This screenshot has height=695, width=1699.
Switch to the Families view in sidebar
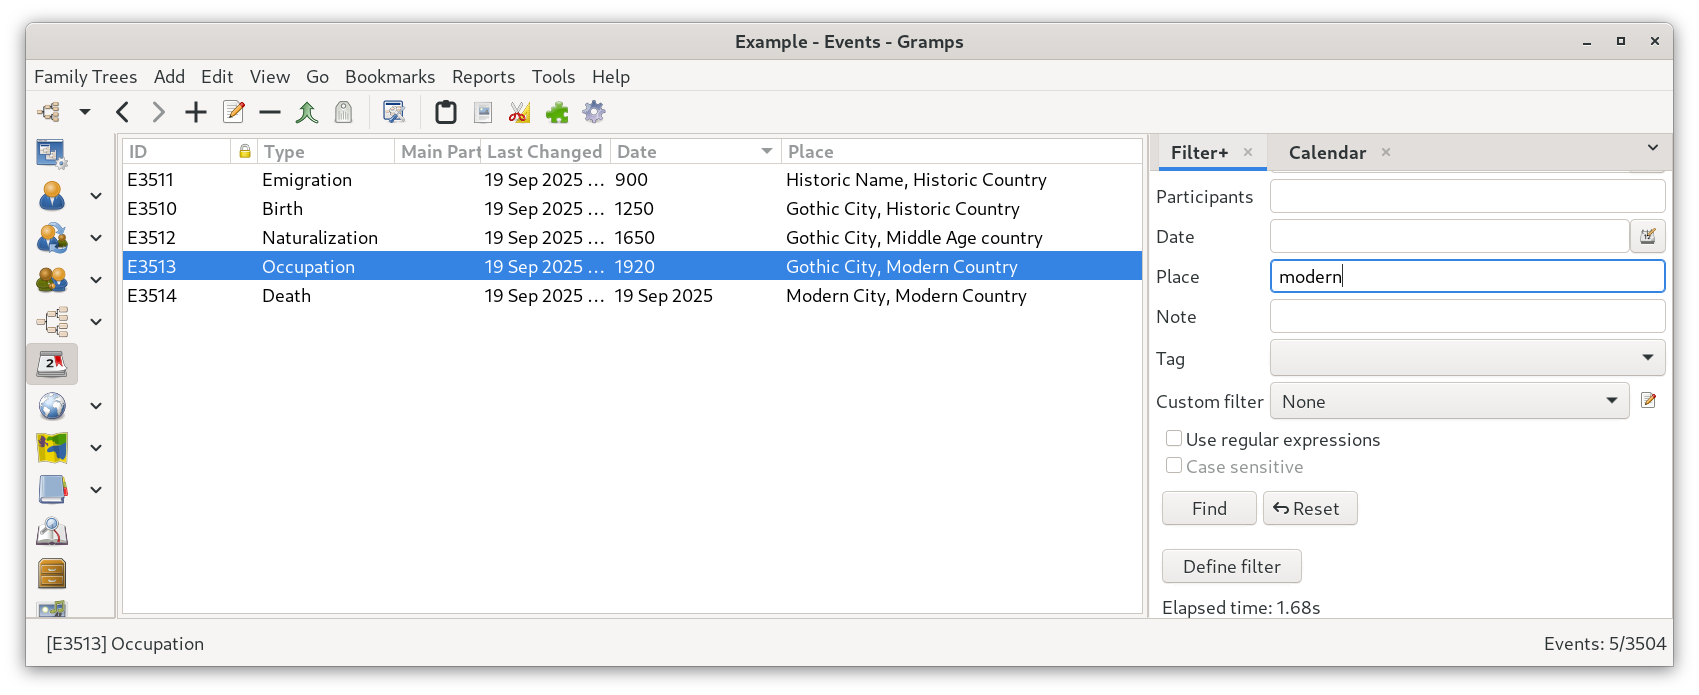(x=52, y=280)
